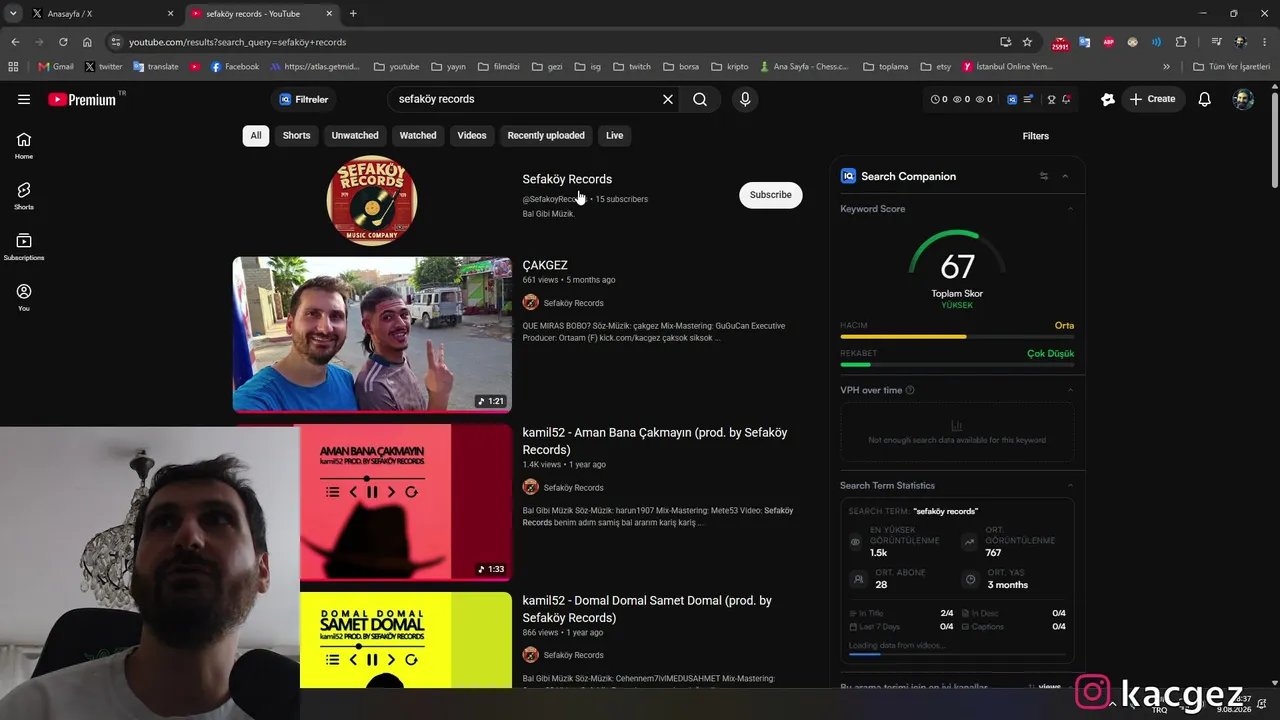Open the Tüm Yer İşaretleri bookmarks folder

click(x=1231, y=67)
